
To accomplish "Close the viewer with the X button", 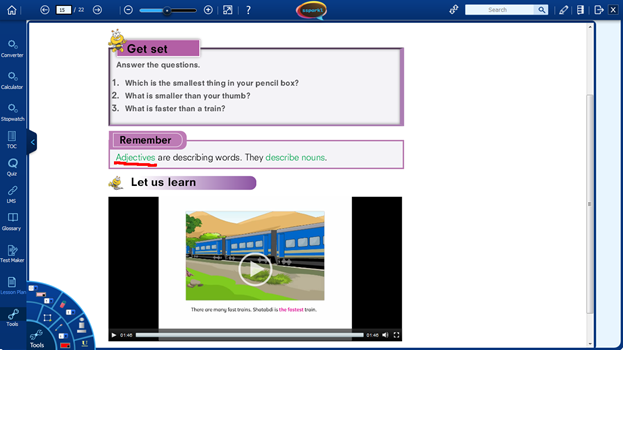I will click(x=613, y=10).
